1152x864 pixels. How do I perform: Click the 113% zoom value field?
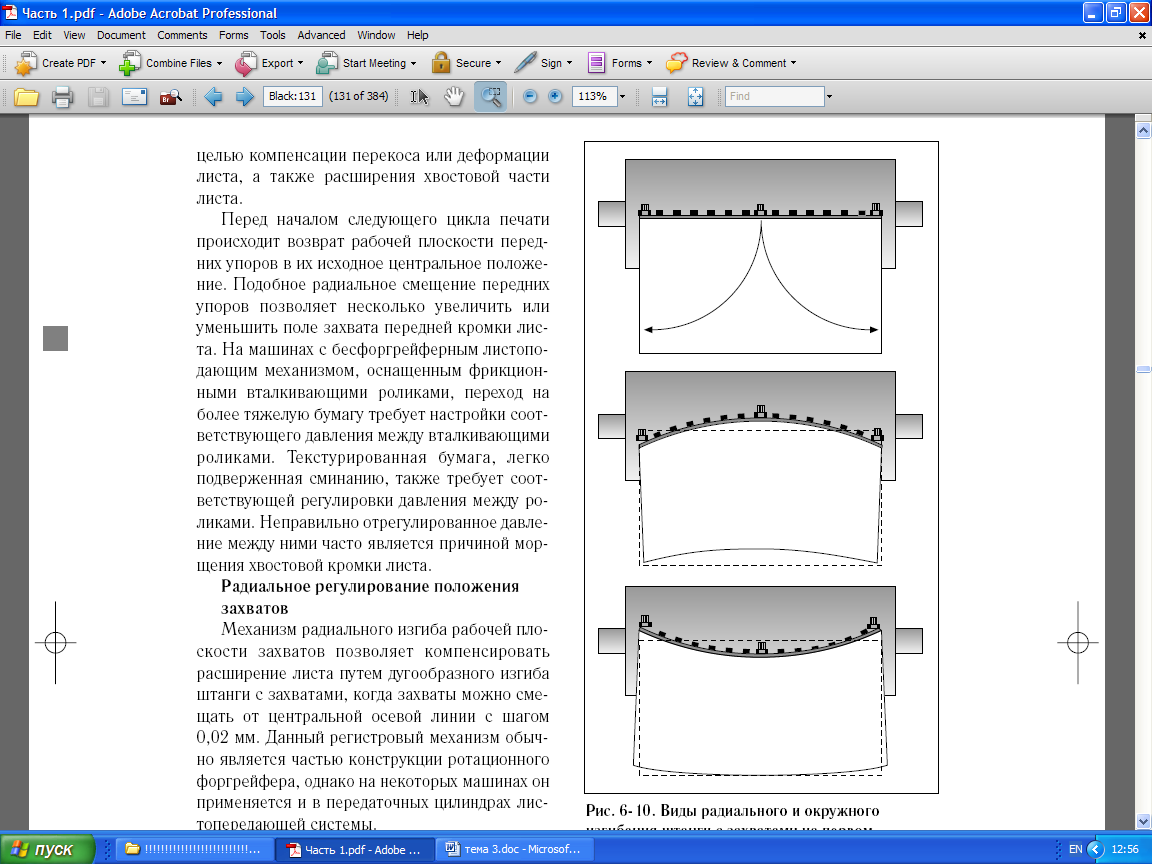pos(594,96)
